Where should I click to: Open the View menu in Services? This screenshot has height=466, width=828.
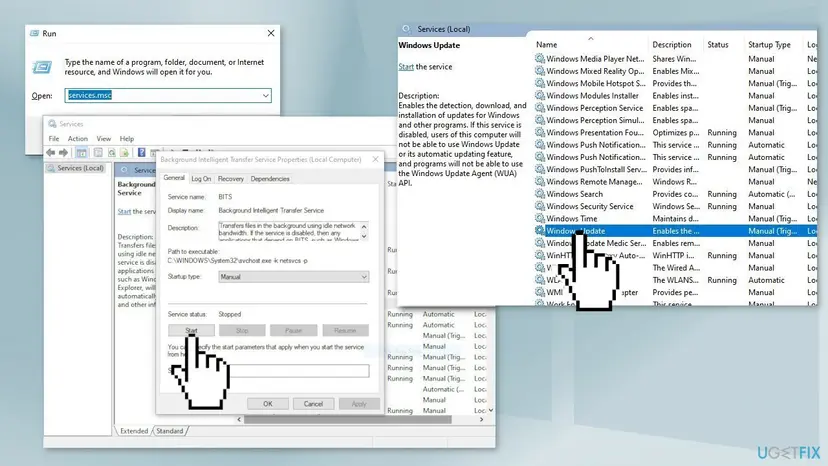tap(104, 138)
